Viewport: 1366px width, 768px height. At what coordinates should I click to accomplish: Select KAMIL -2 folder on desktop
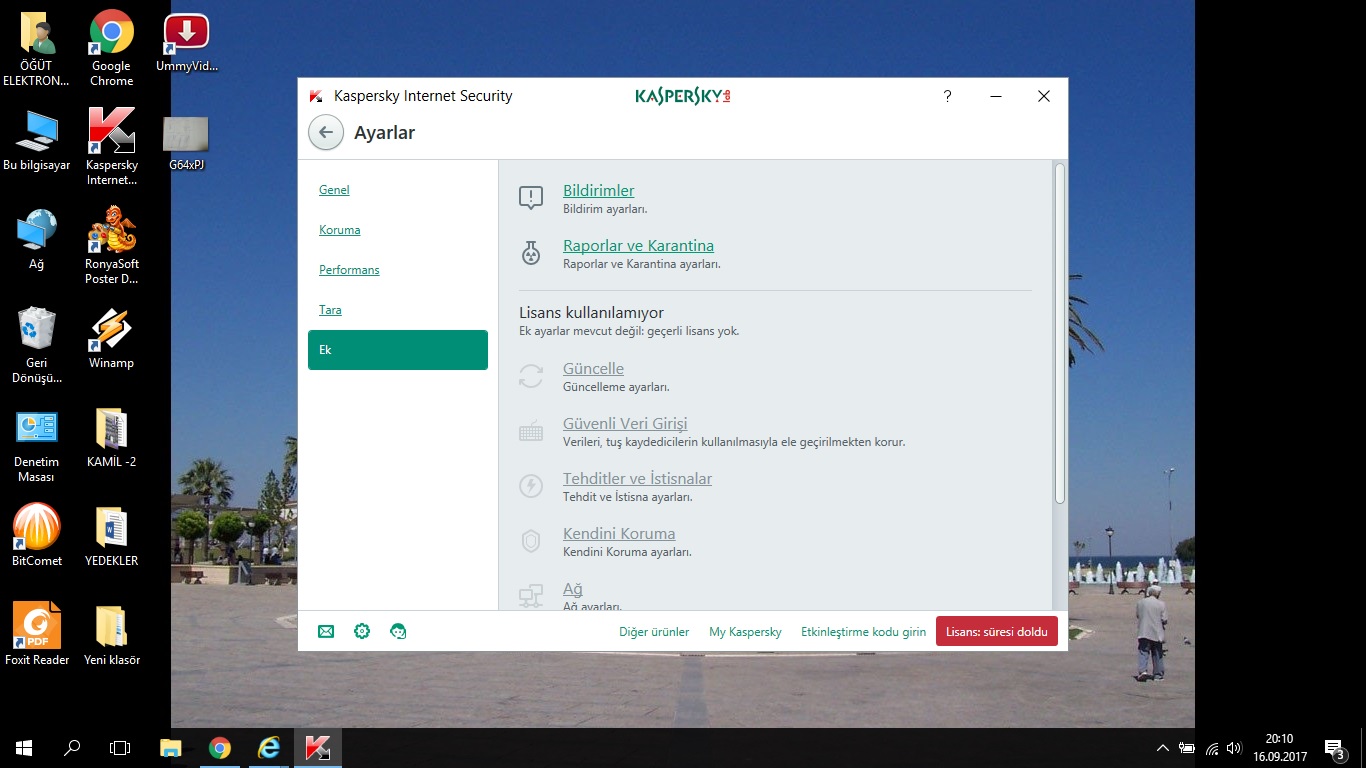click(111, 437)
